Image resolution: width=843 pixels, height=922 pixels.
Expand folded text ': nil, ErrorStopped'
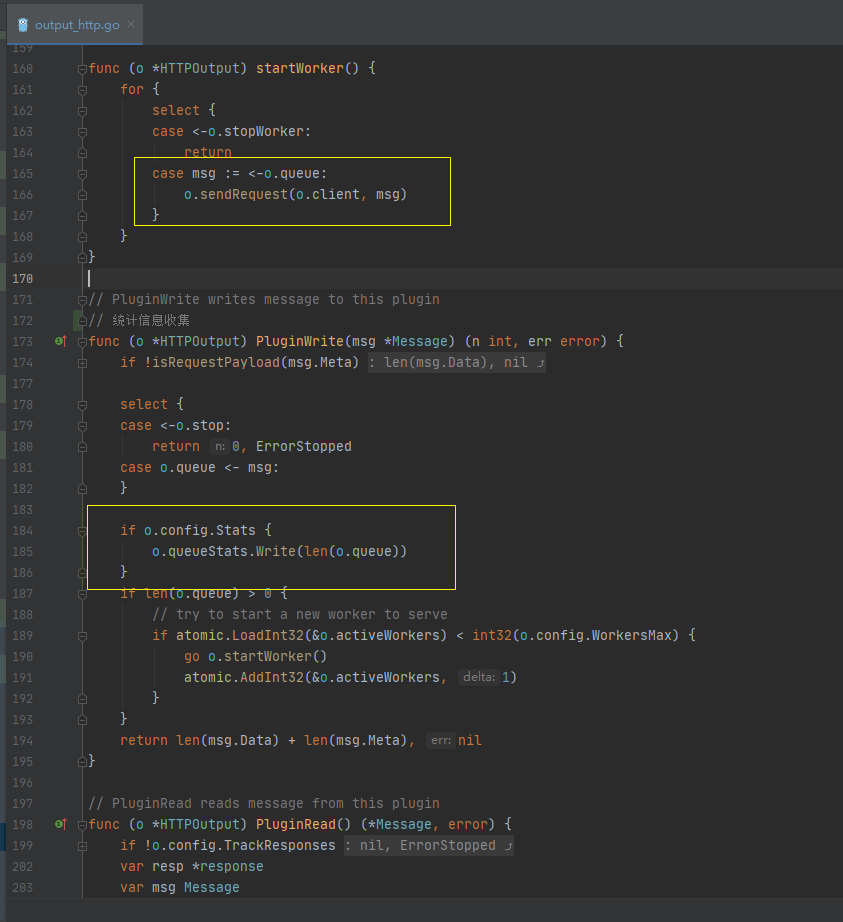[429, 846]
